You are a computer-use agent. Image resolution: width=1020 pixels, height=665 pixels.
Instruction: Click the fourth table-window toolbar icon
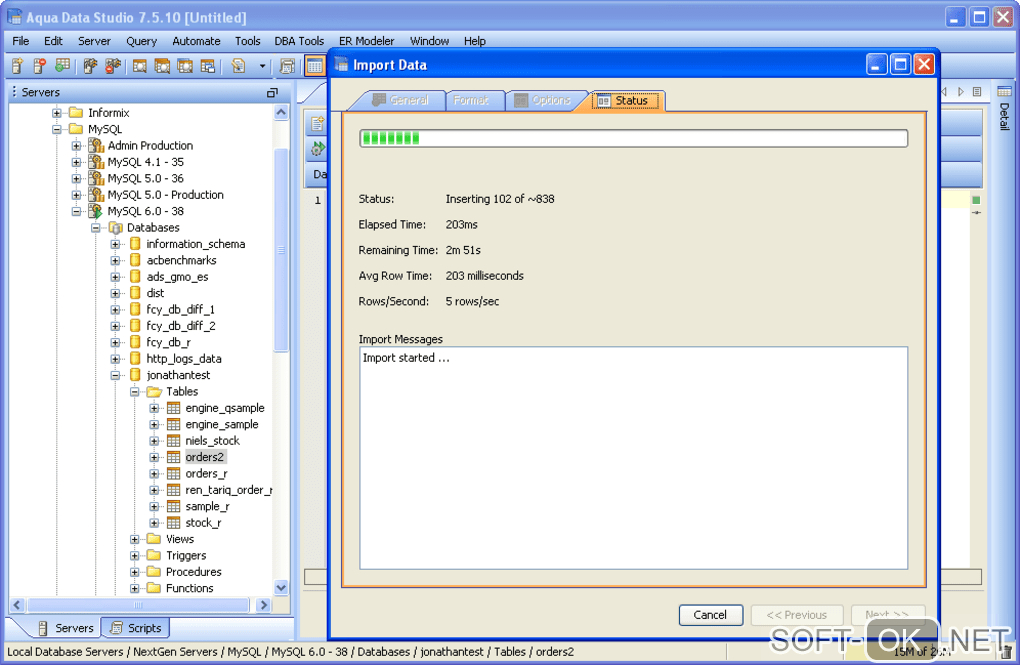coord(208,66)
